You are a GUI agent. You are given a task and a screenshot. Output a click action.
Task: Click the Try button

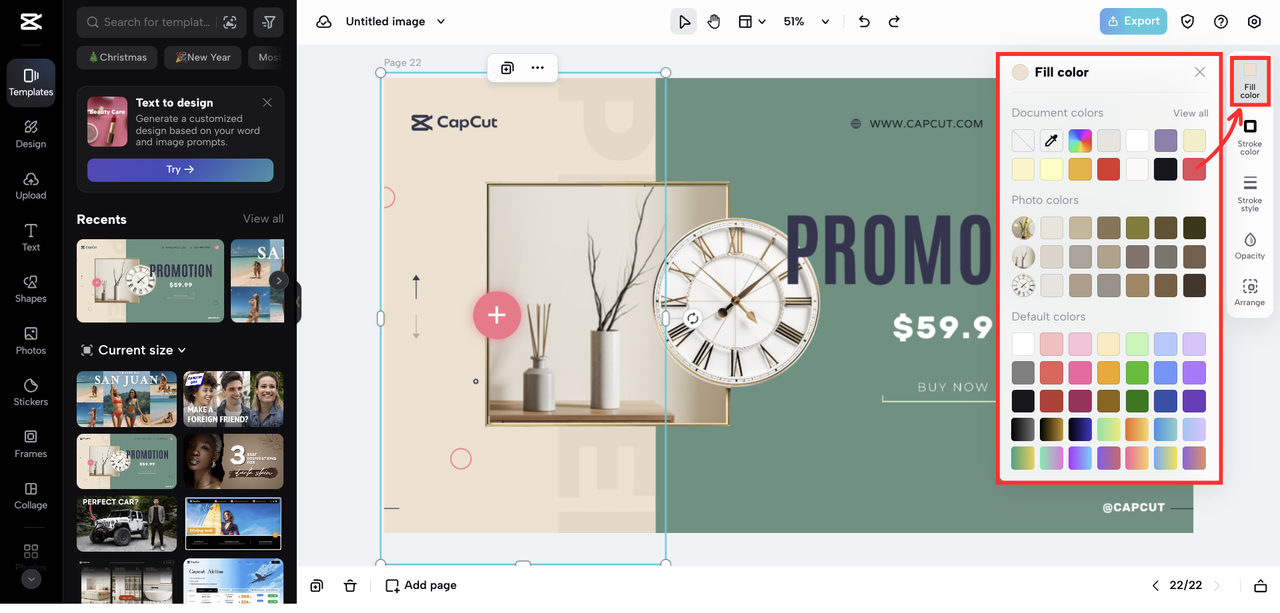coord(180,170)
